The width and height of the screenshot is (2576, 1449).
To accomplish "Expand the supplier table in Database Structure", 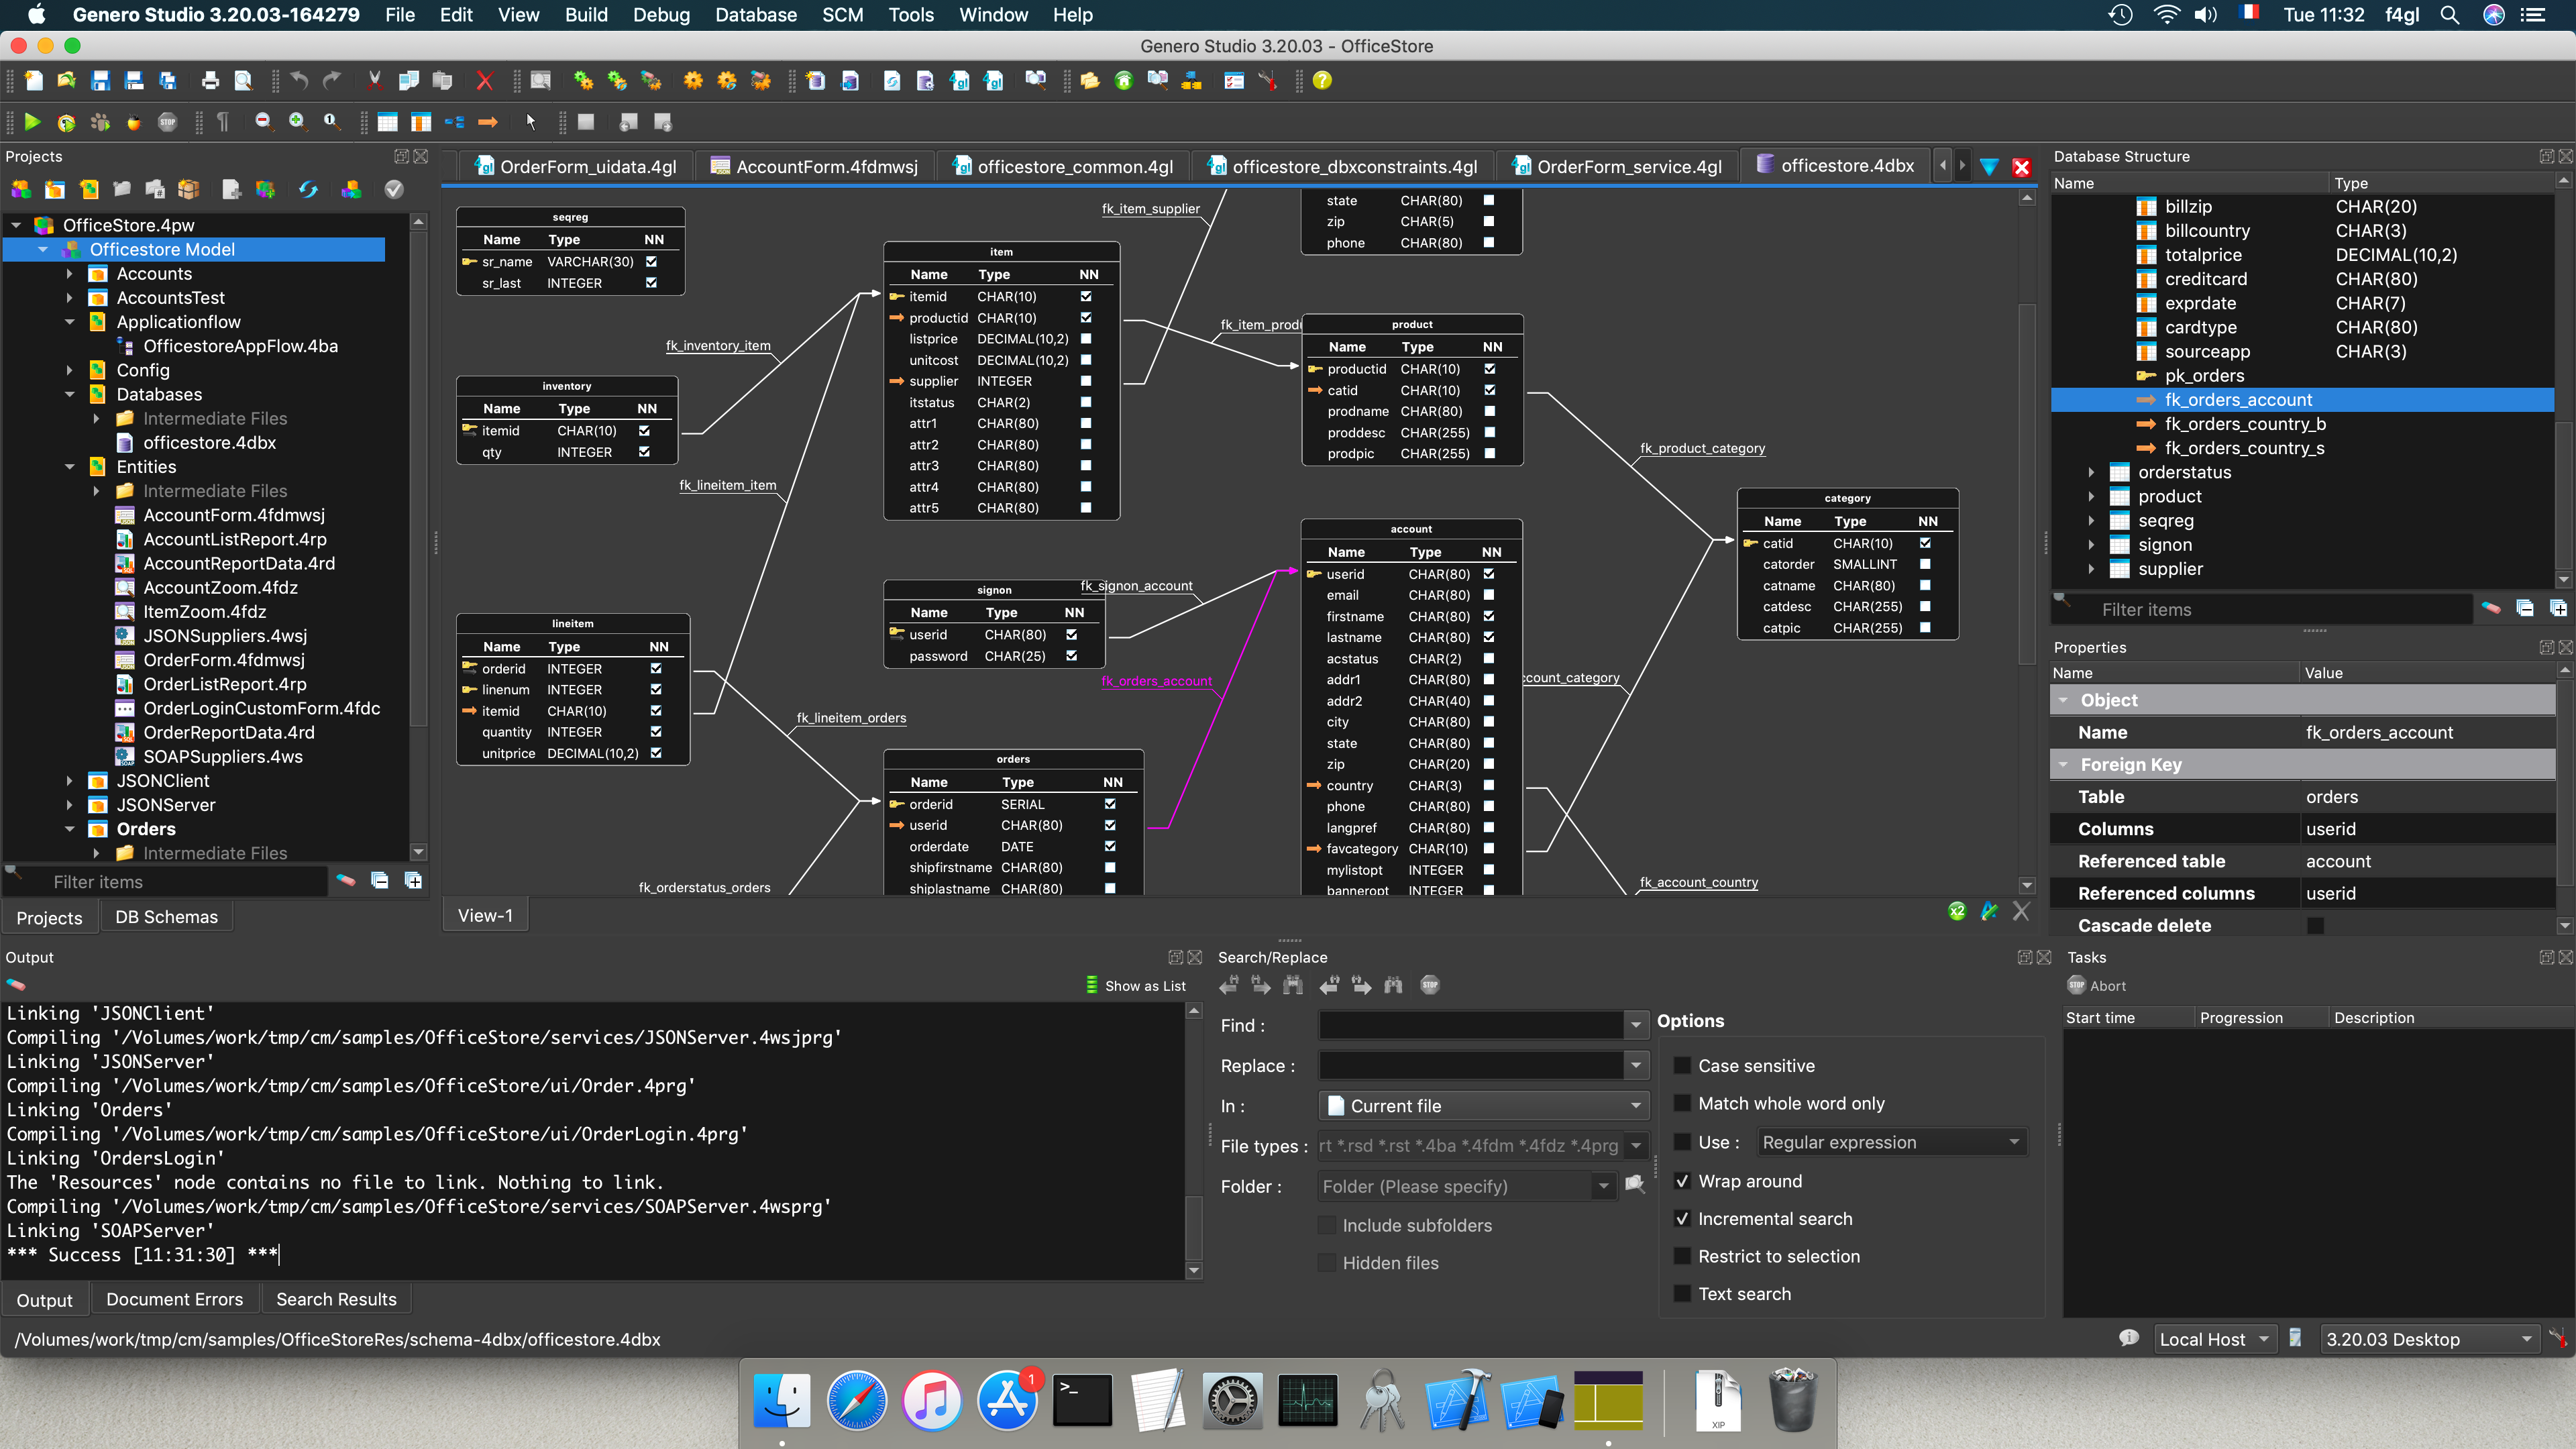I will click(2091, 570).
